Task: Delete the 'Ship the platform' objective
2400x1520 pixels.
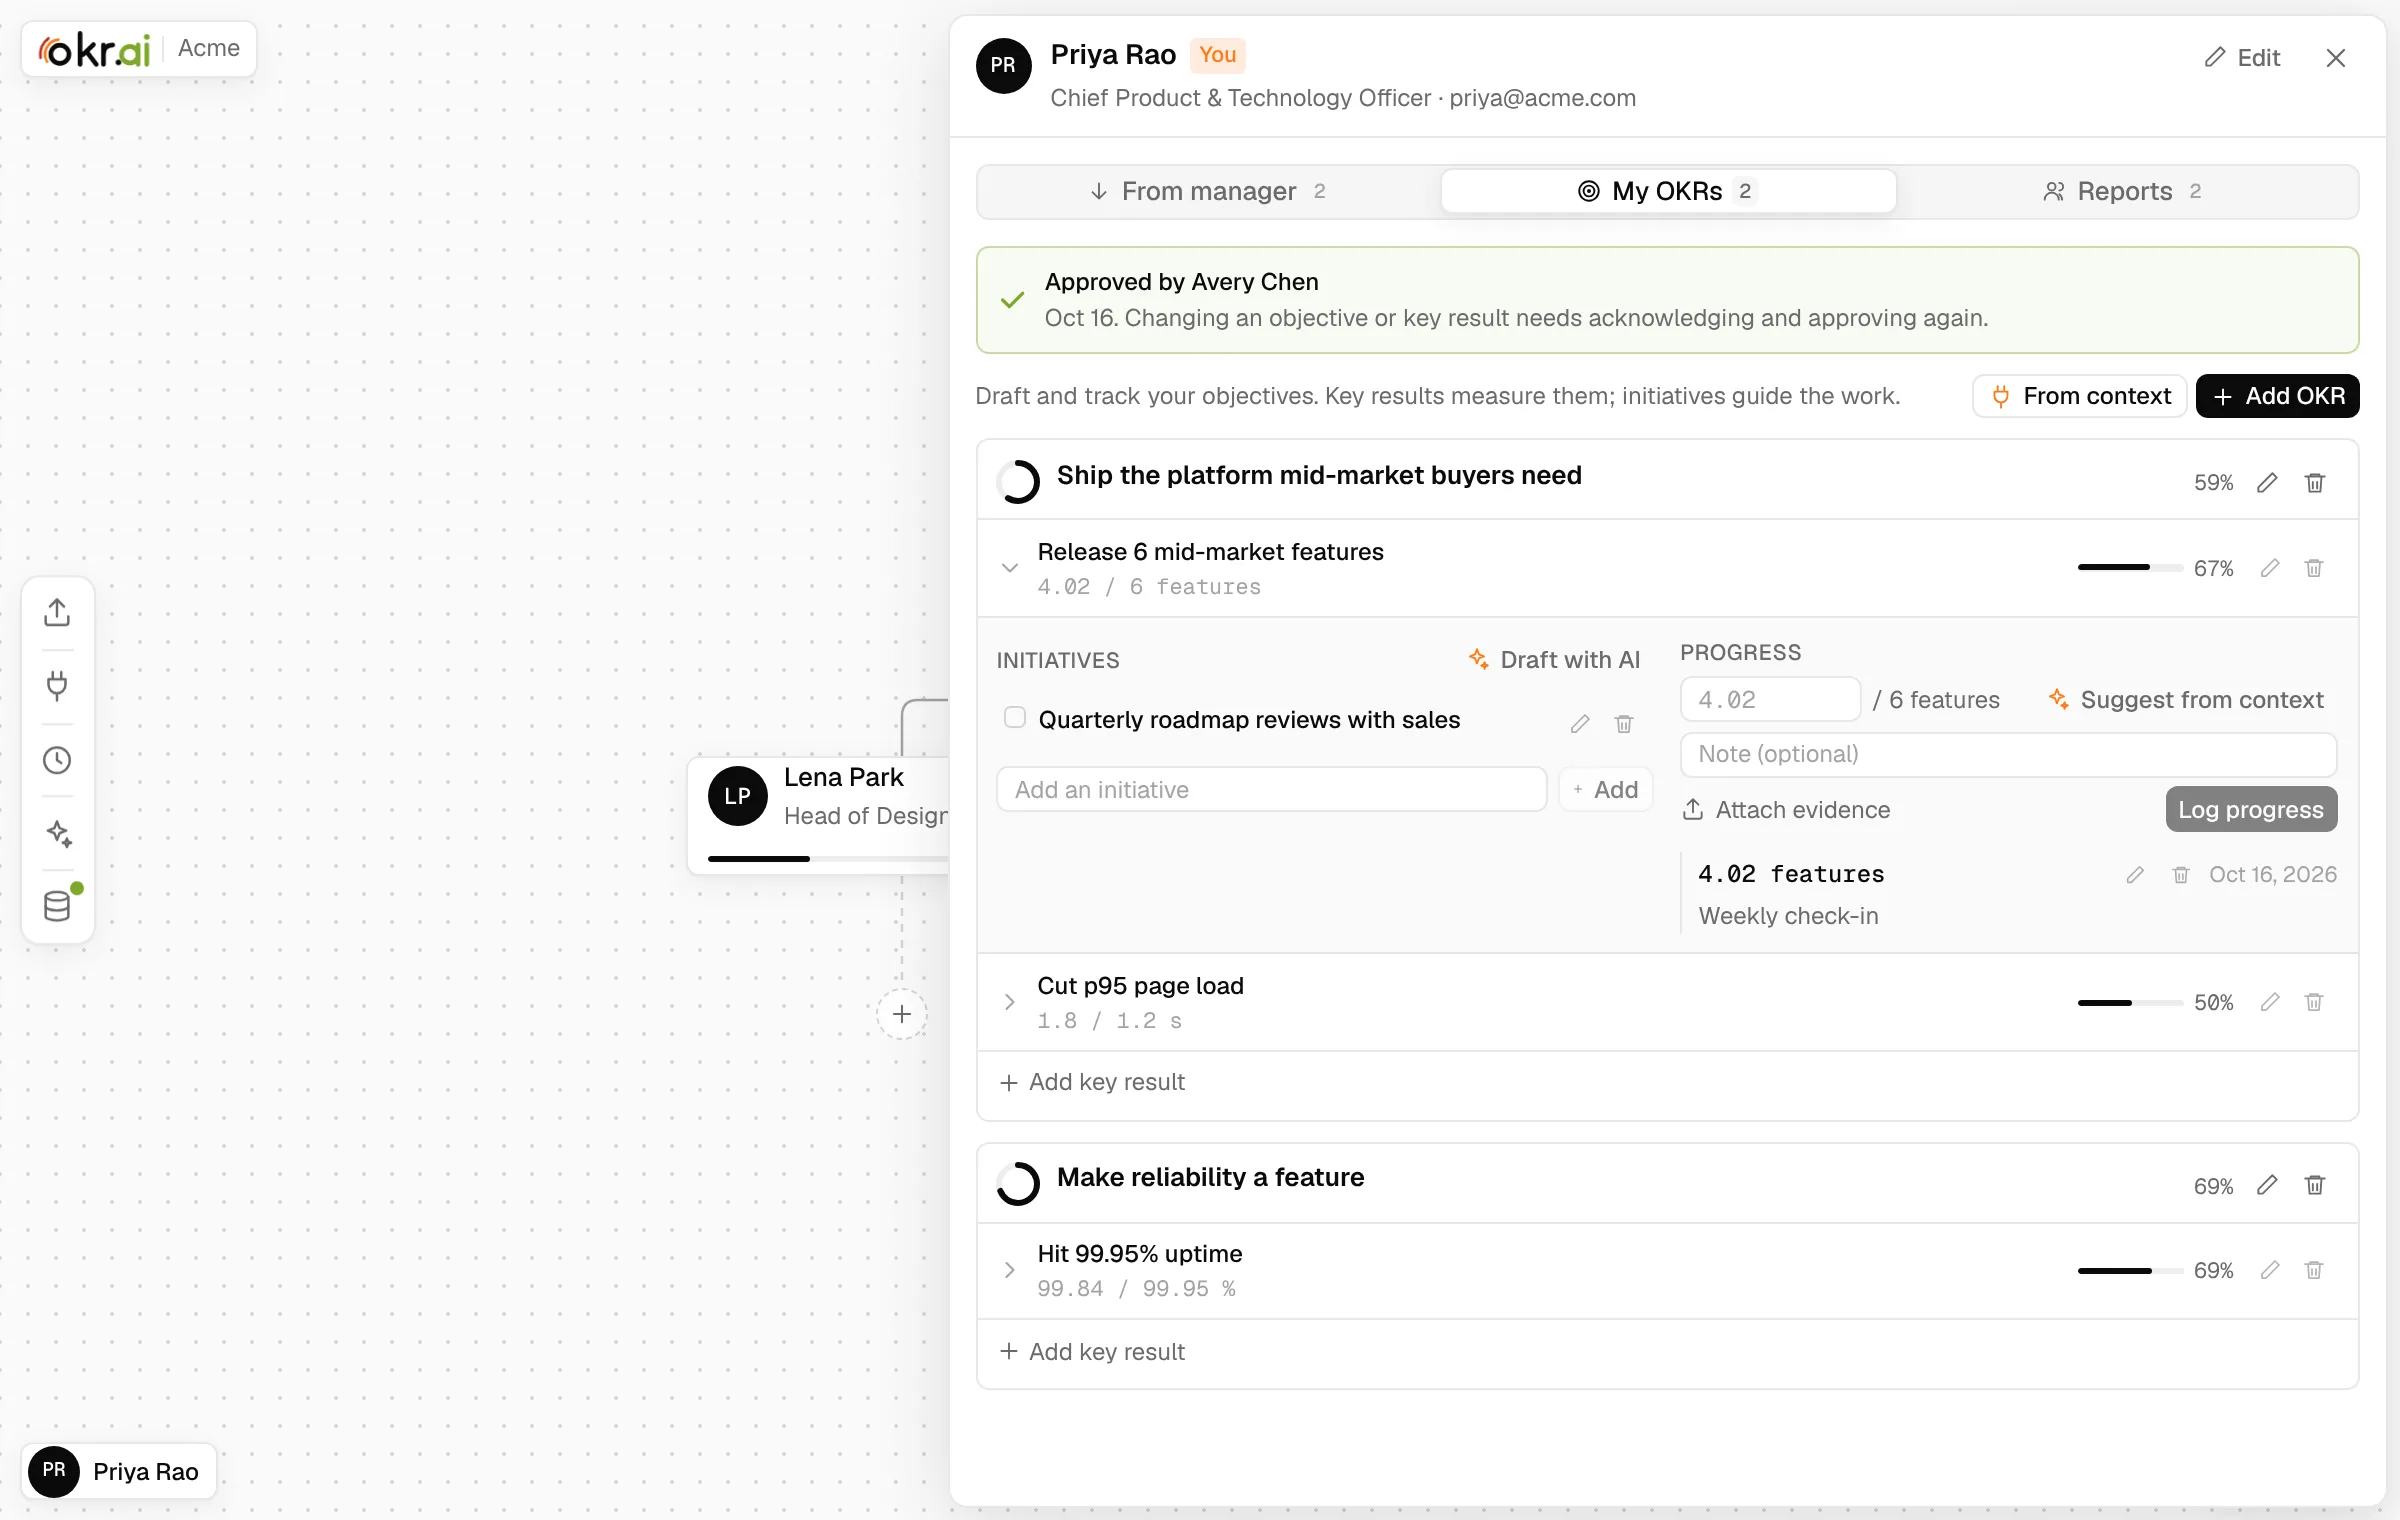Action: (2314, 483)
